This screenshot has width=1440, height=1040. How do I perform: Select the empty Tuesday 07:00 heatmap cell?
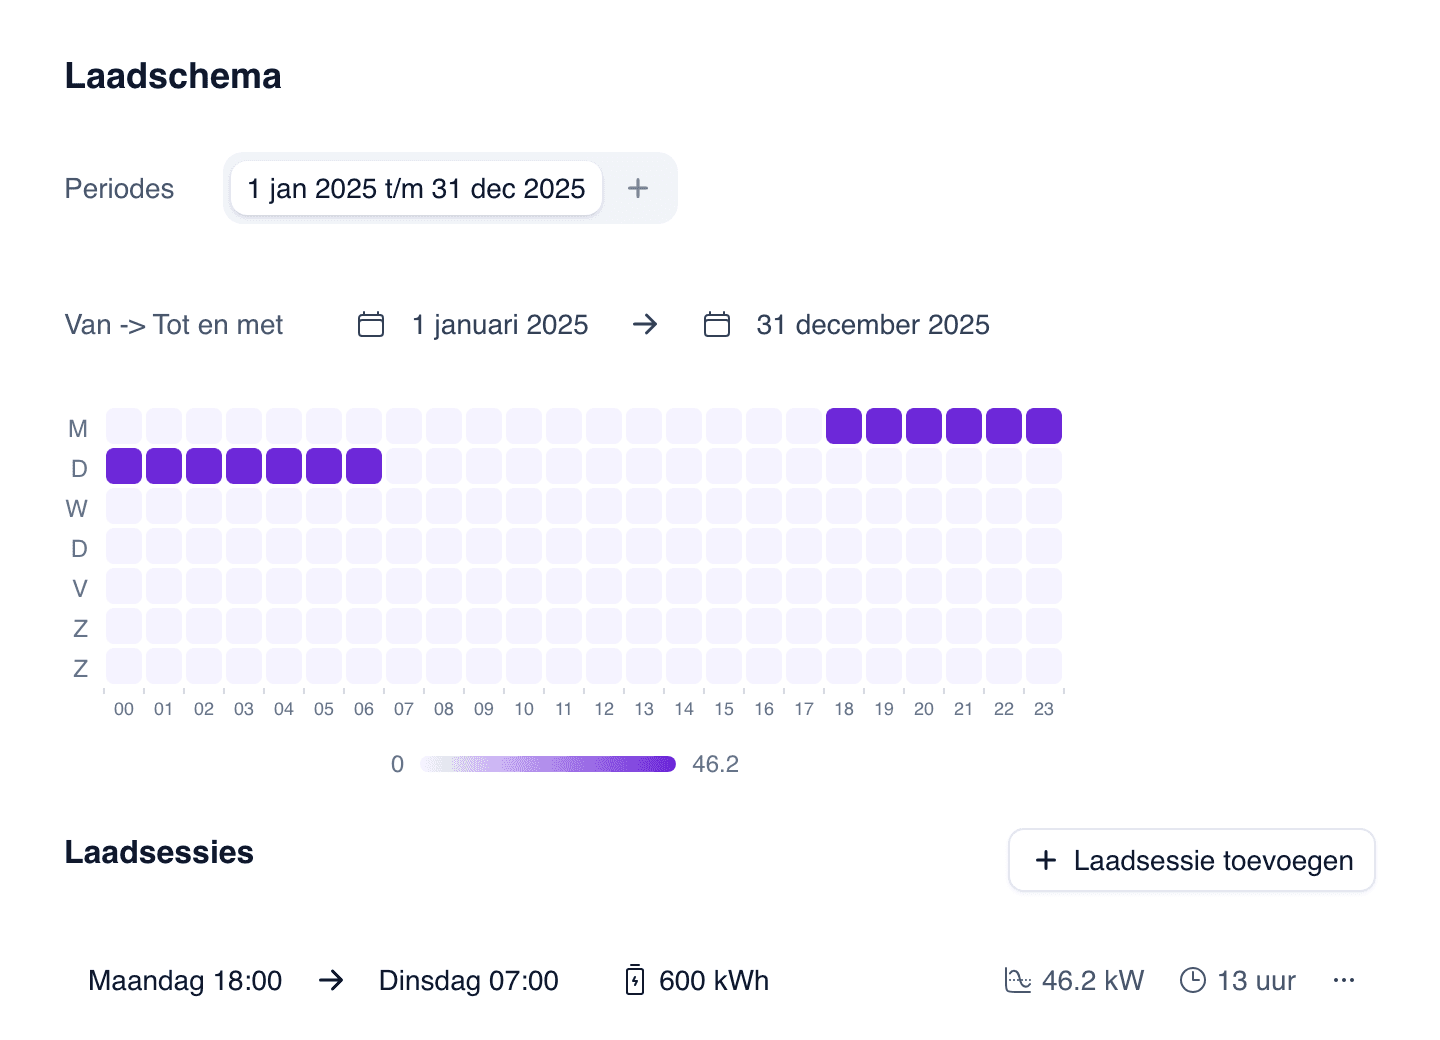(404, 466)
